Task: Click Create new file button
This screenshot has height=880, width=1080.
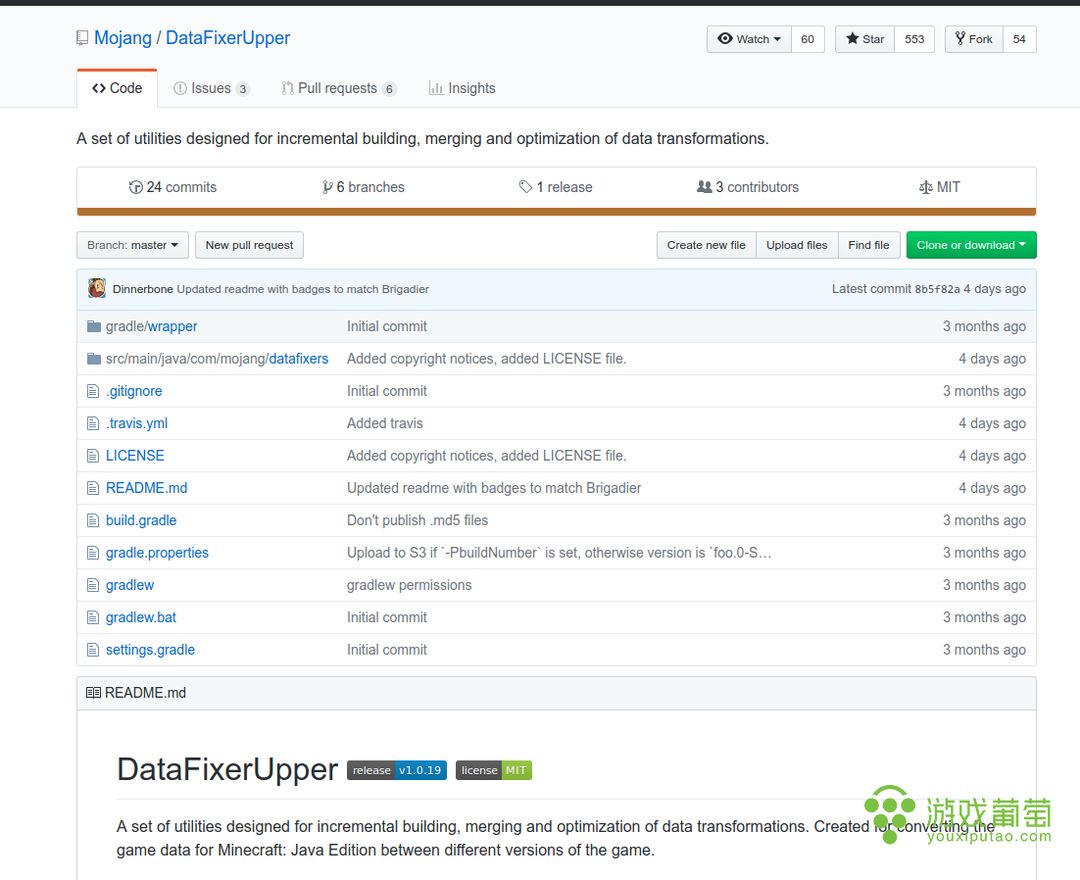Action: [x=706, y=245]
